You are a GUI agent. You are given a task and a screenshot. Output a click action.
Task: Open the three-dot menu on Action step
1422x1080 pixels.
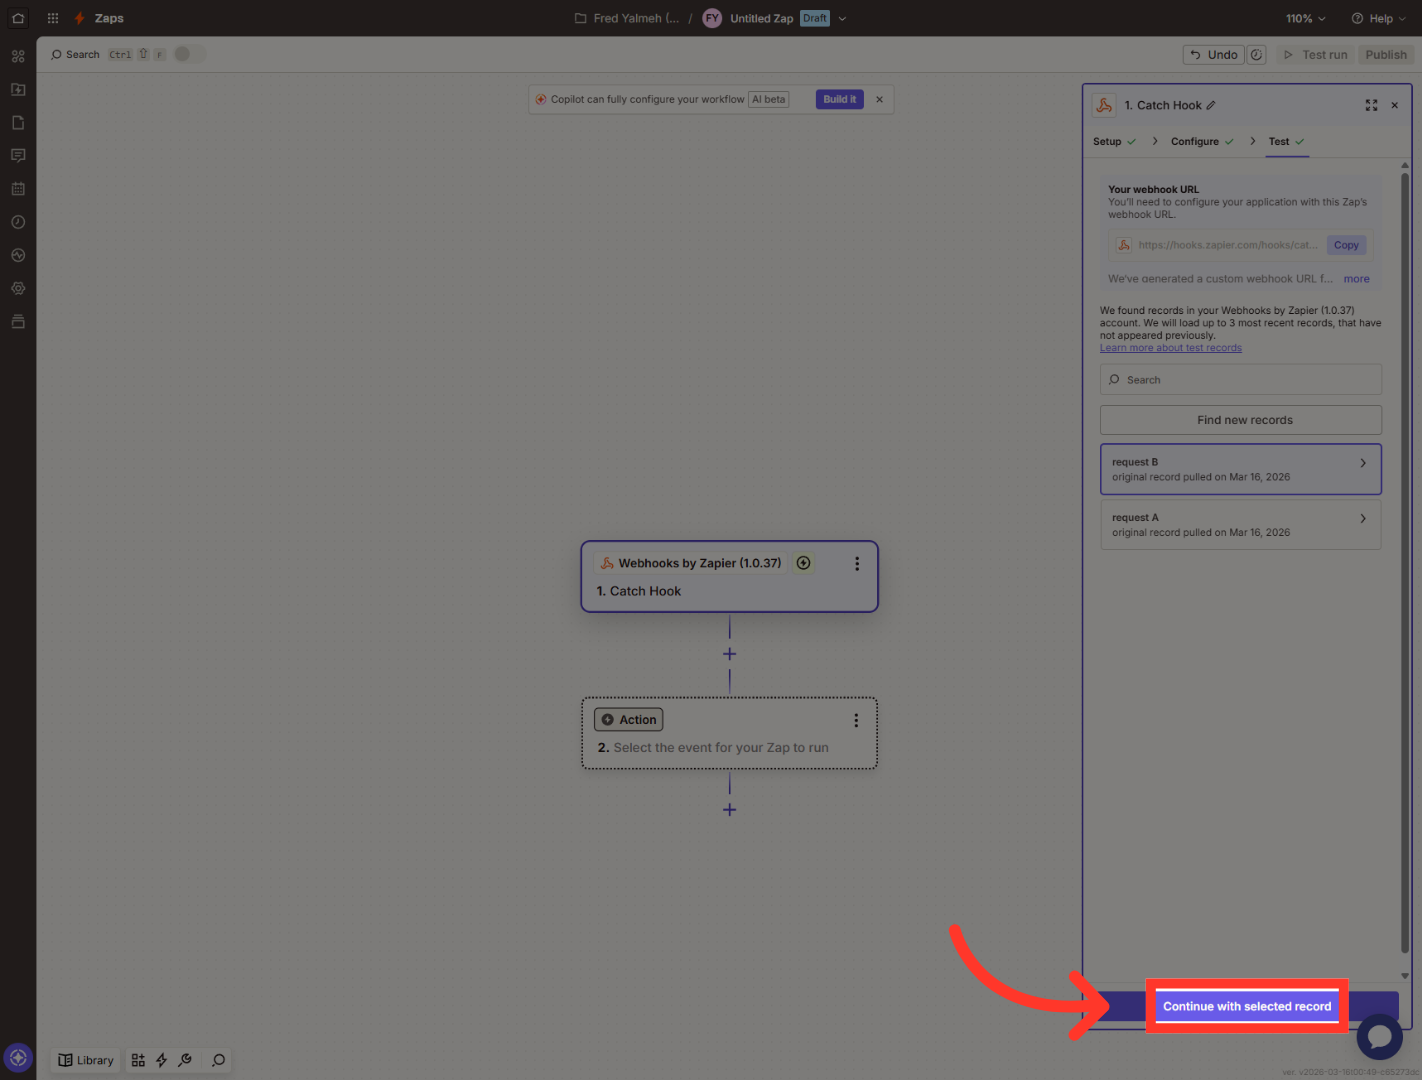(856, 720)
